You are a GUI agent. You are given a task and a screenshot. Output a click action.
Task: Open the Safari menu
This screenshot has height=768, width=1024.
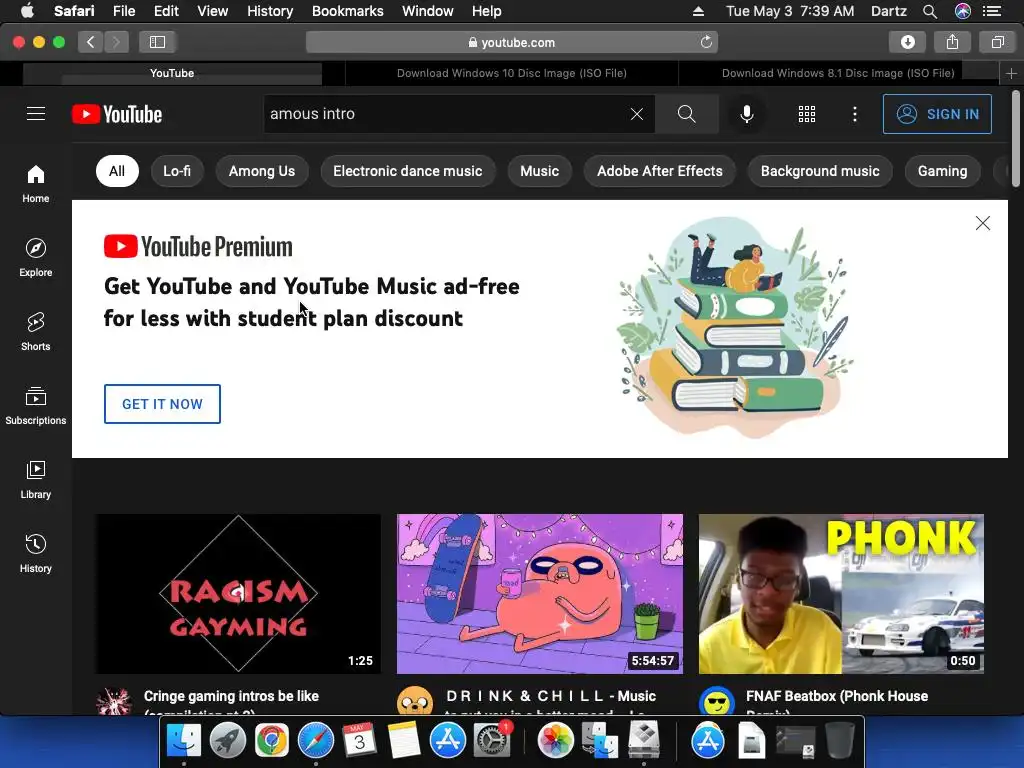click(74, 11)
